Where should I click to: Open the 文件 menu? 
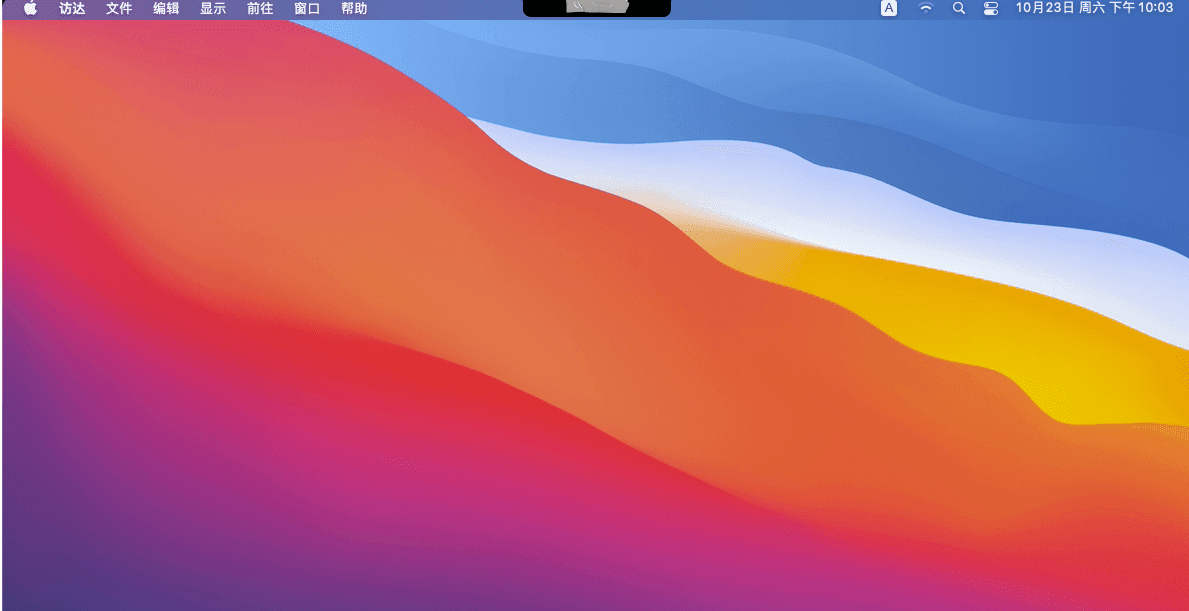[119, 8]
